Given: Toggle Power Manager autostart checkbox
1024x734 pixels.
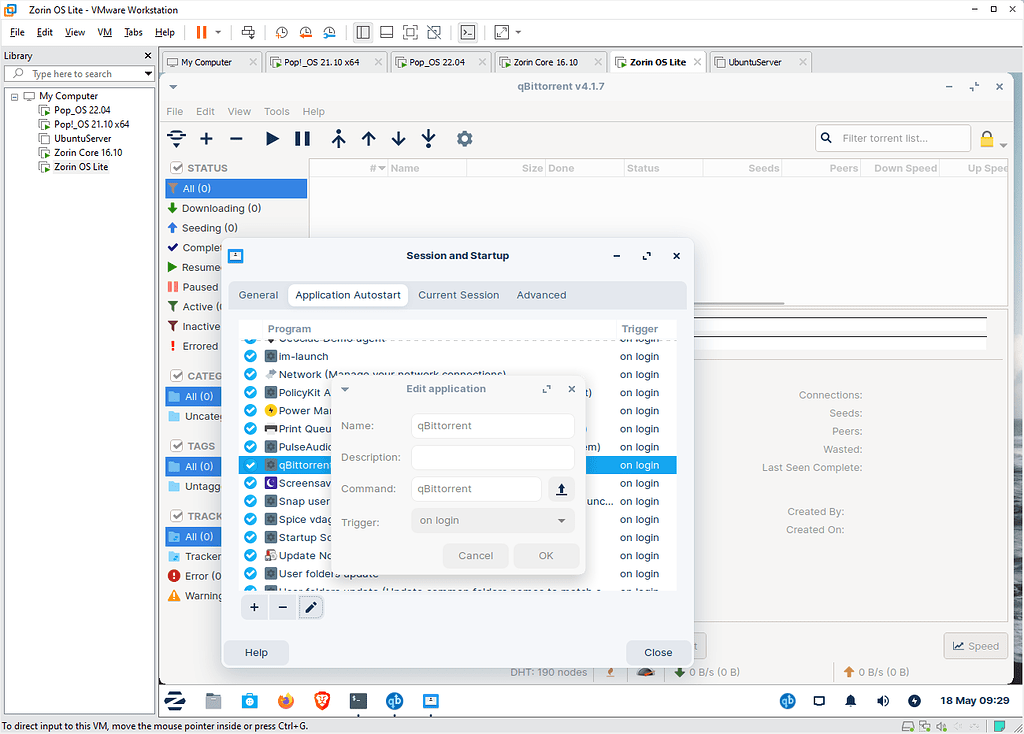Looking at the screenshot, I should [250, 410].
